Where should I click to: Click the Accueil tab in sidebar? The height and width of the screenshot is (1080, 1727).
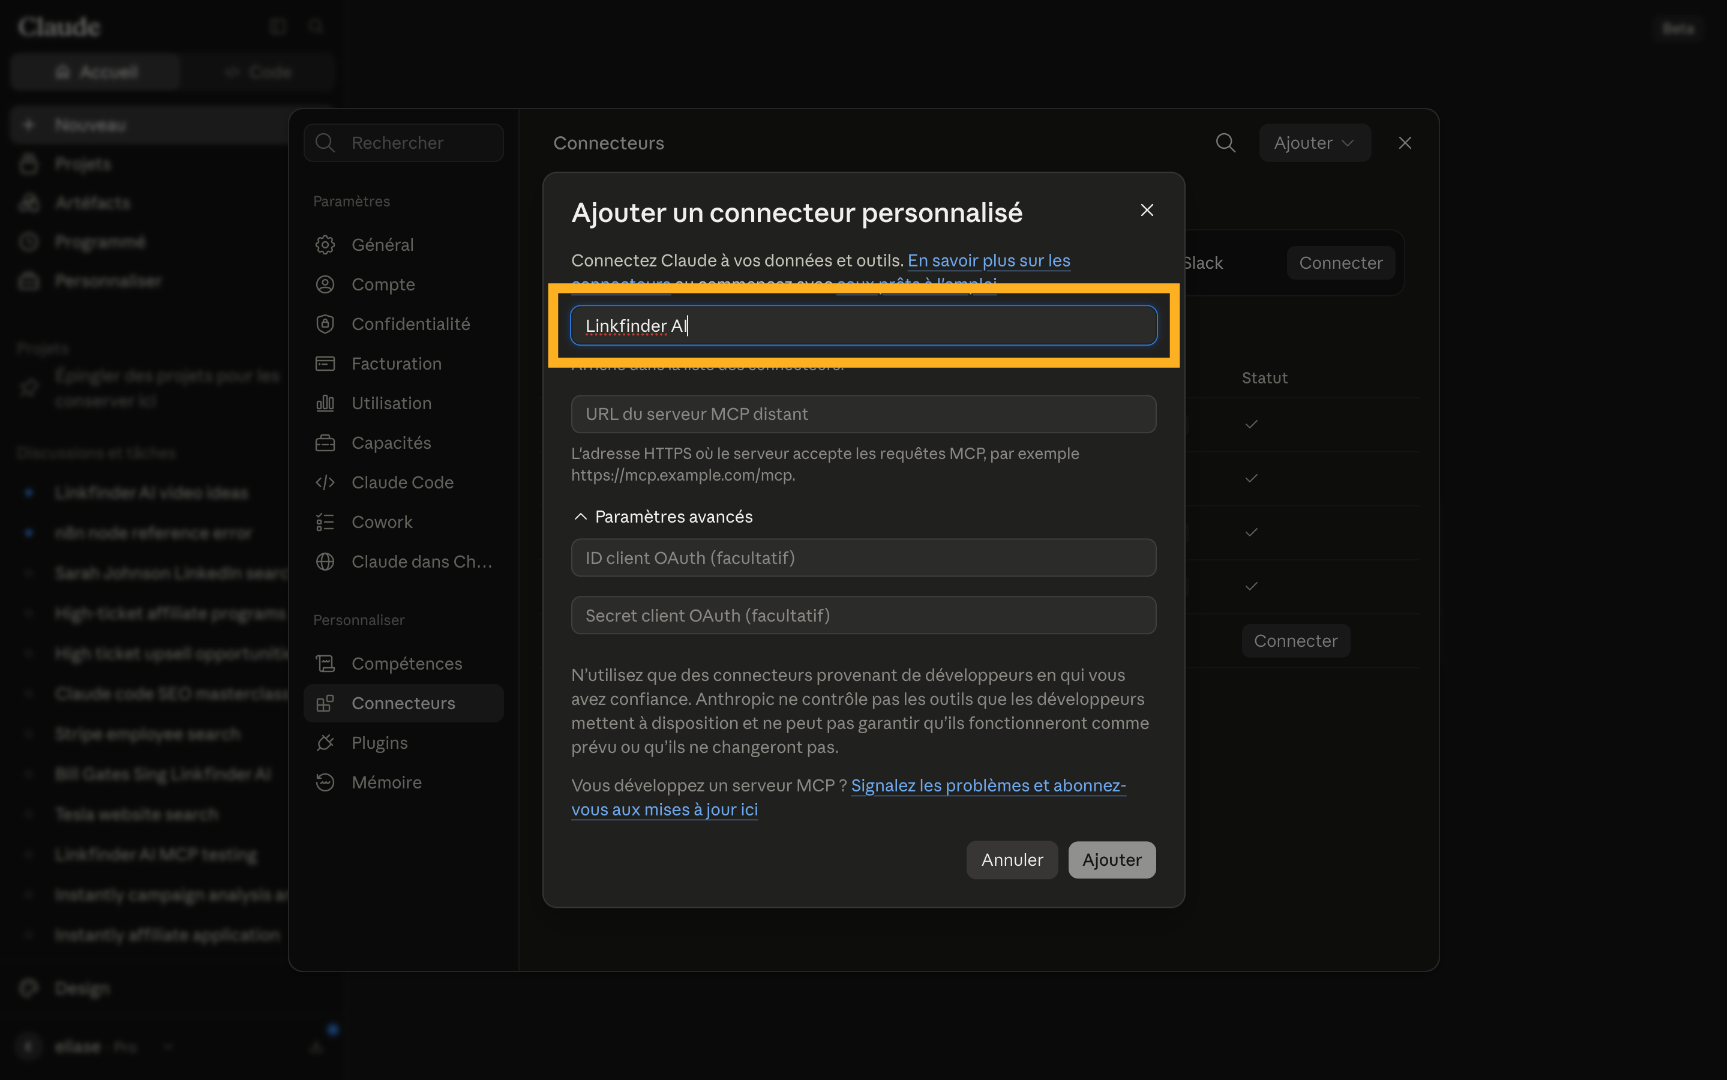pyautogui.click(x=96, y=72)
